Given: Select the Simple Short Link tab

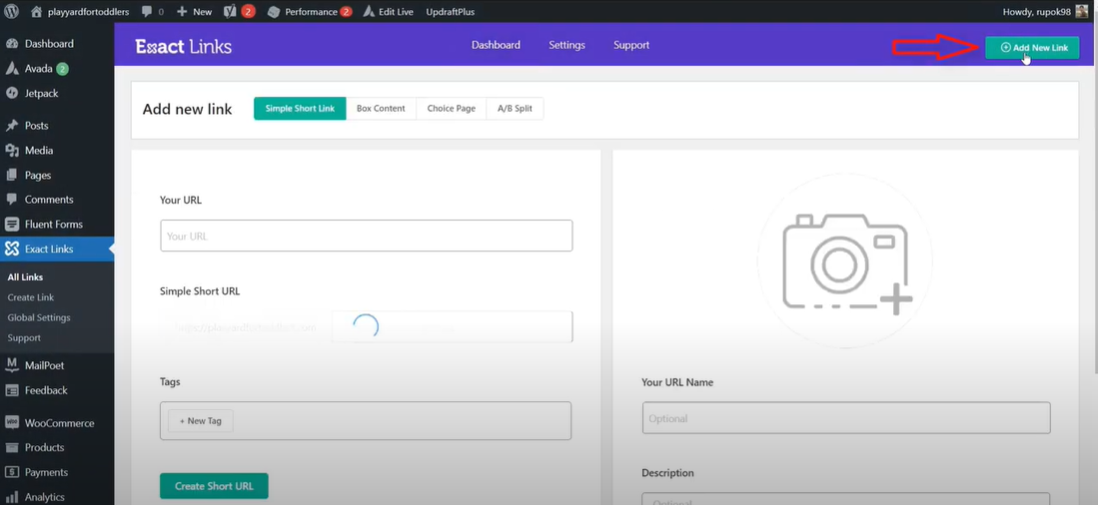Looking at the screenshot, I should point(300,109).
